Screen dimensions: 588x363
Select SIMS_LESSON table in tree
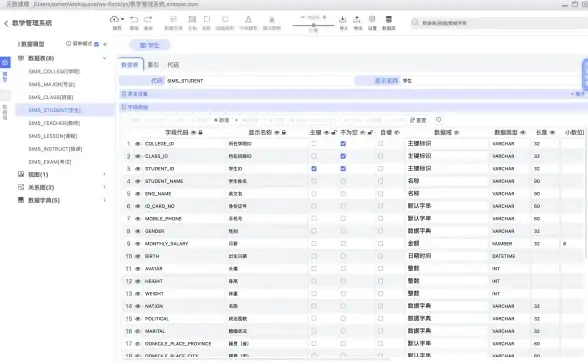click(52, 136)
